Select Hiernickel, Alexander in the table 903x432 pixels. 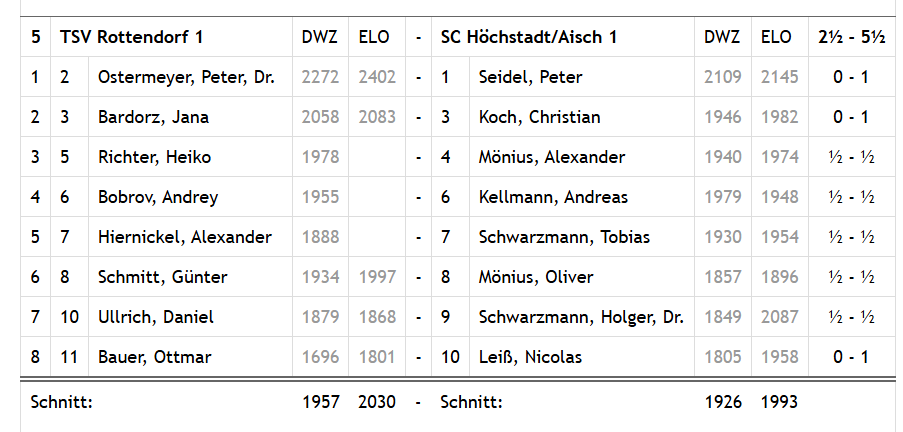(x=184, y=237)
